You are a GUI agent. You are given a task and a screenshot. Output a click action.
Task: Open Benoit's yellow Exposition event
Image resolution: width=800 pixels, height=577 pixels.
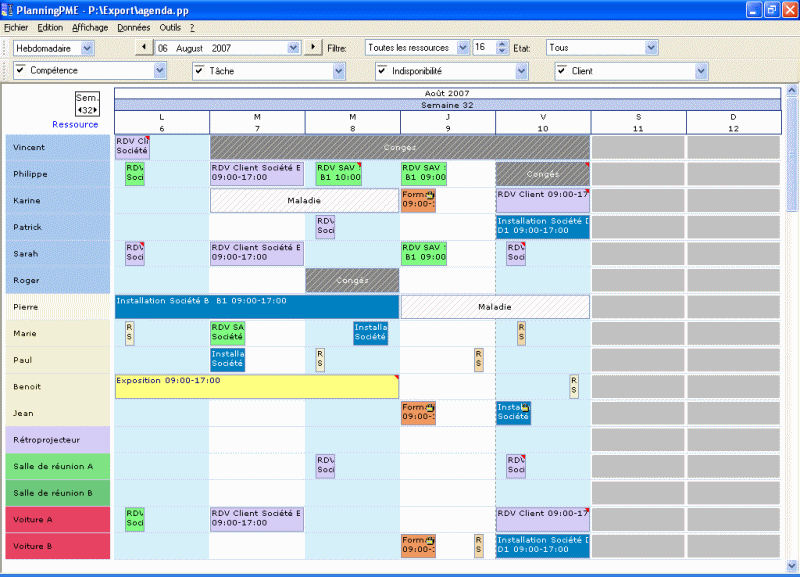pyautogui.click(x=255, y=387)
